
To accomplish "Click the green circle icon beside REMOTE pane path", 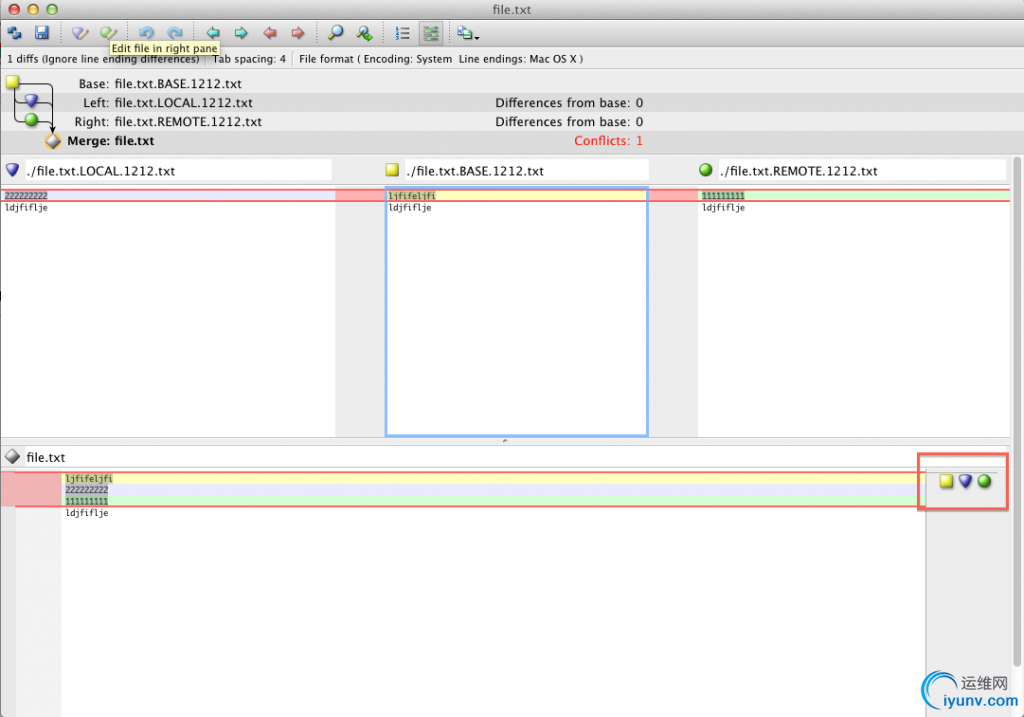I will pos(705,170).
